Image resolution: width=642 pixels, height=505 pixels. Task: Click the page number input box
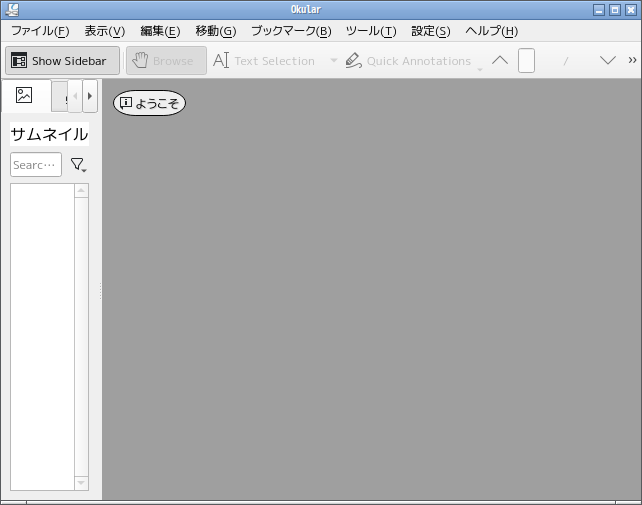(x=526, y=61)
